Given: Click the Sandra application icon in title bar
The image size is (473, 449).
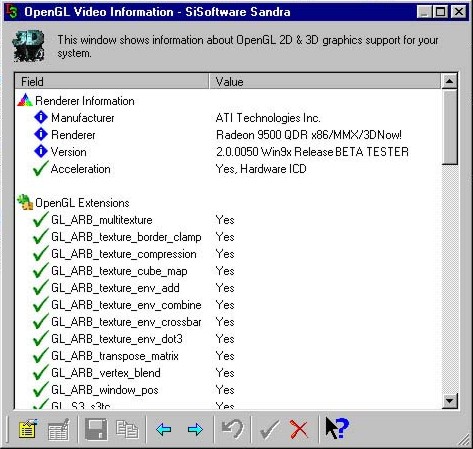Looking at the screenshot, I should (12, 12).
